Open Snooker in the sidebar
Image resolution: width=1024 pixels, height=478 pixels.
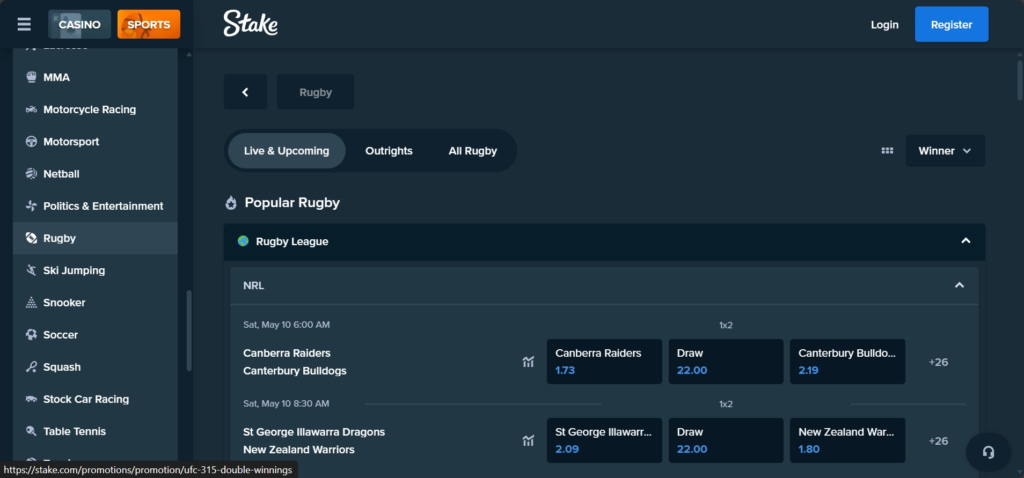point(95,302)
